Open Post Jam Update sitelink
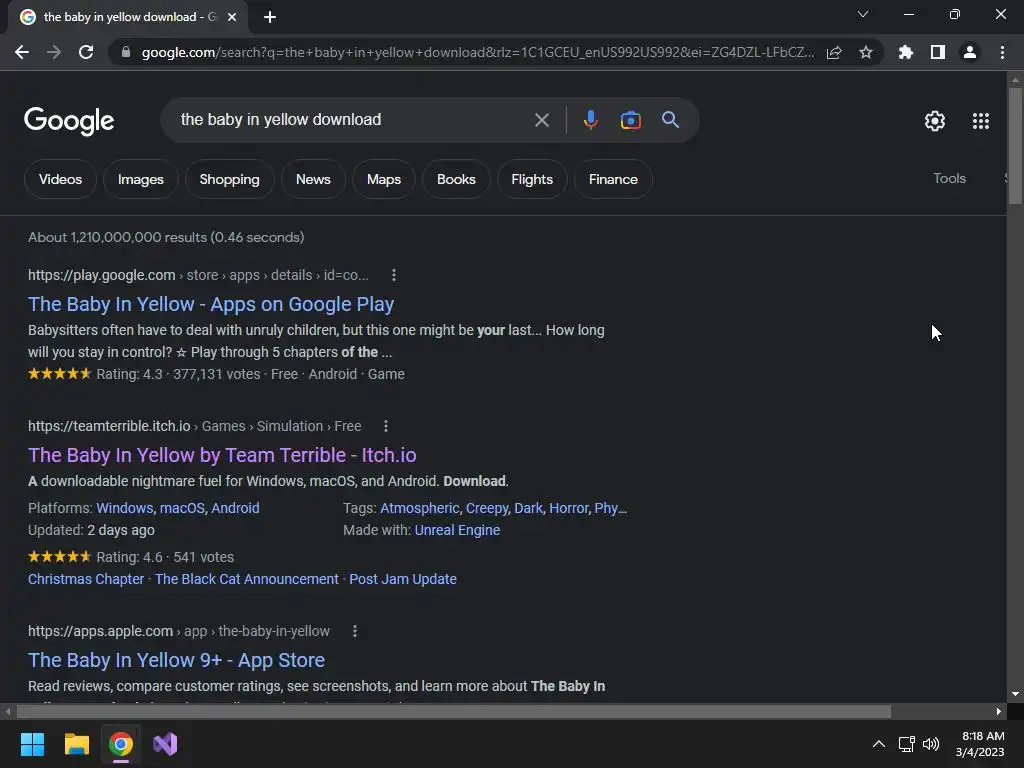The width and height of the screenshot is (1024, 768). pos(403,579)
